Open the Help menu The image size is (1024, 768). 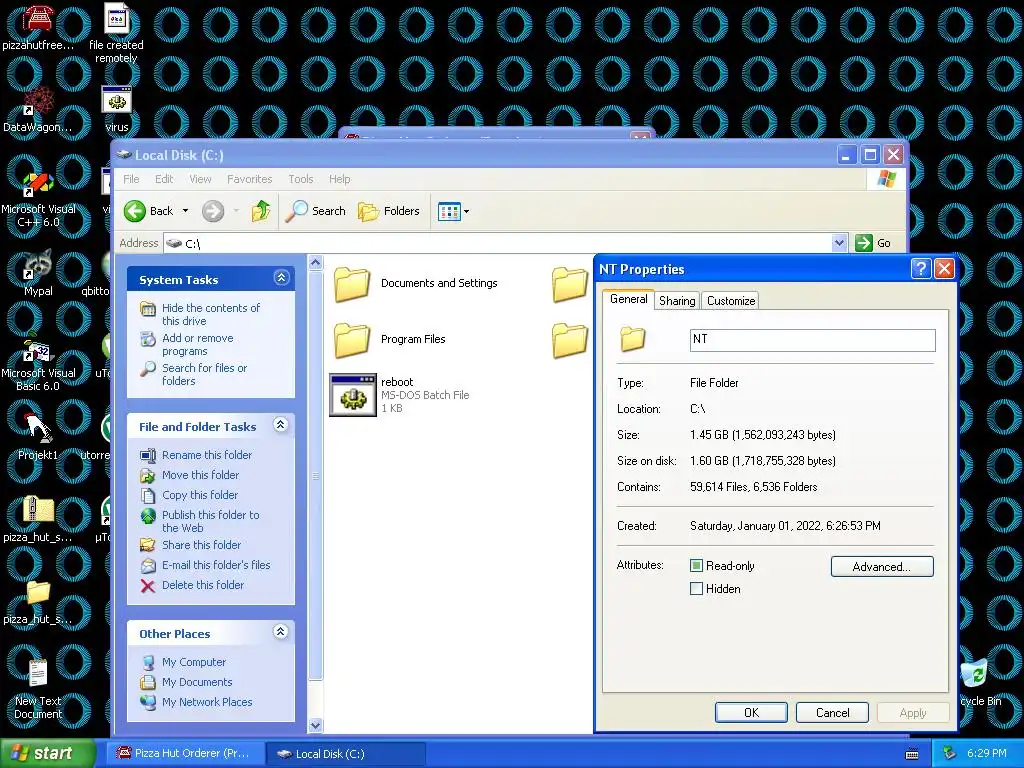click(339, 179)
